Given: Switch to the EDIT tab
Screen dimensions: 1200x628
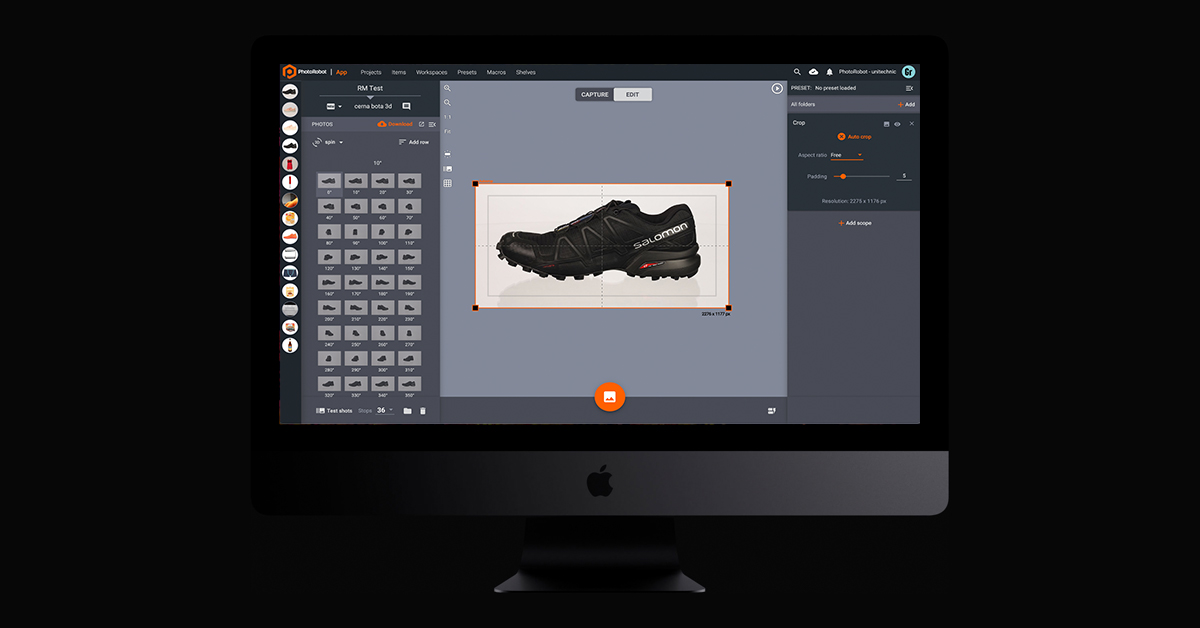Looking at the screenshot, I should click(x=634, y=93).
